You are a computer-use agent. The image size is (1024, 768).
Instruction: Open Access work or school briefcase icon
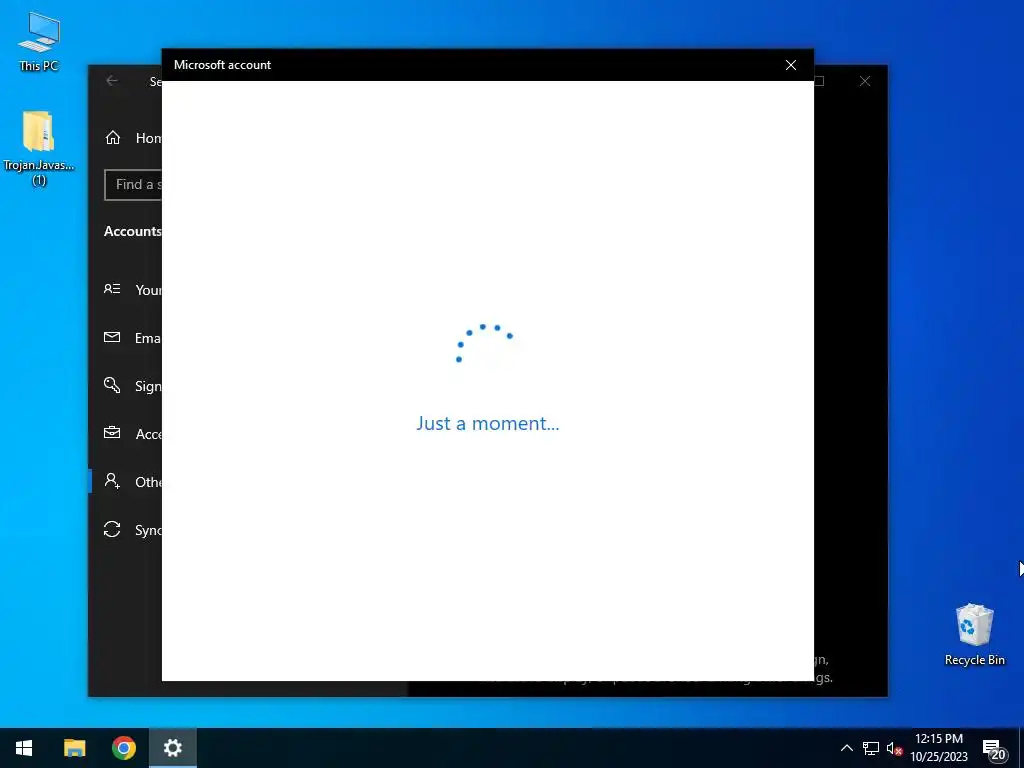pyautogui.click(x=112, y=433)
